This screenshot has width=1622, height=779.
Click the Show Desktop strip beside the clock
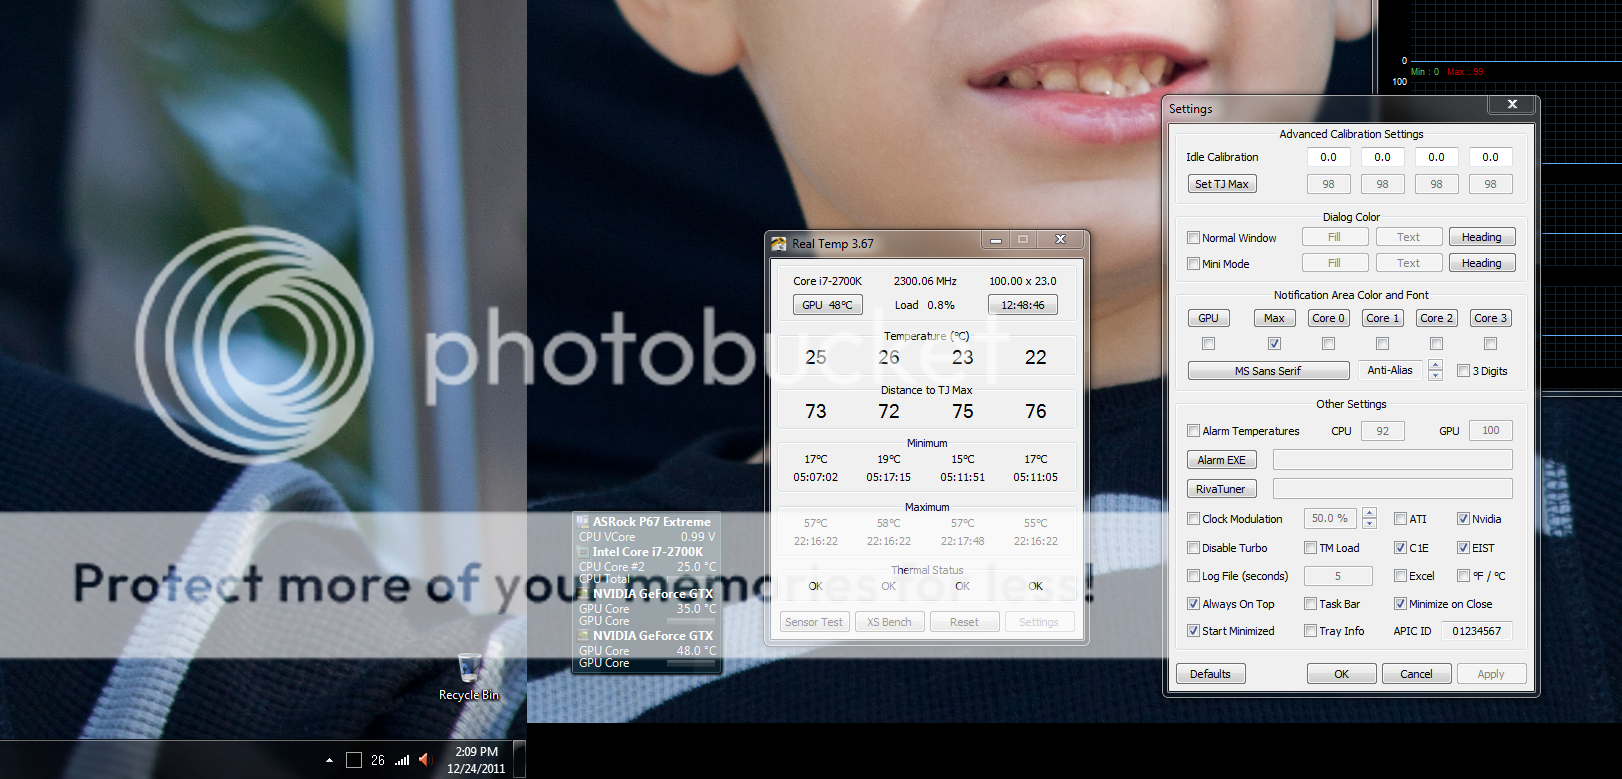click(x=519, y=760)
